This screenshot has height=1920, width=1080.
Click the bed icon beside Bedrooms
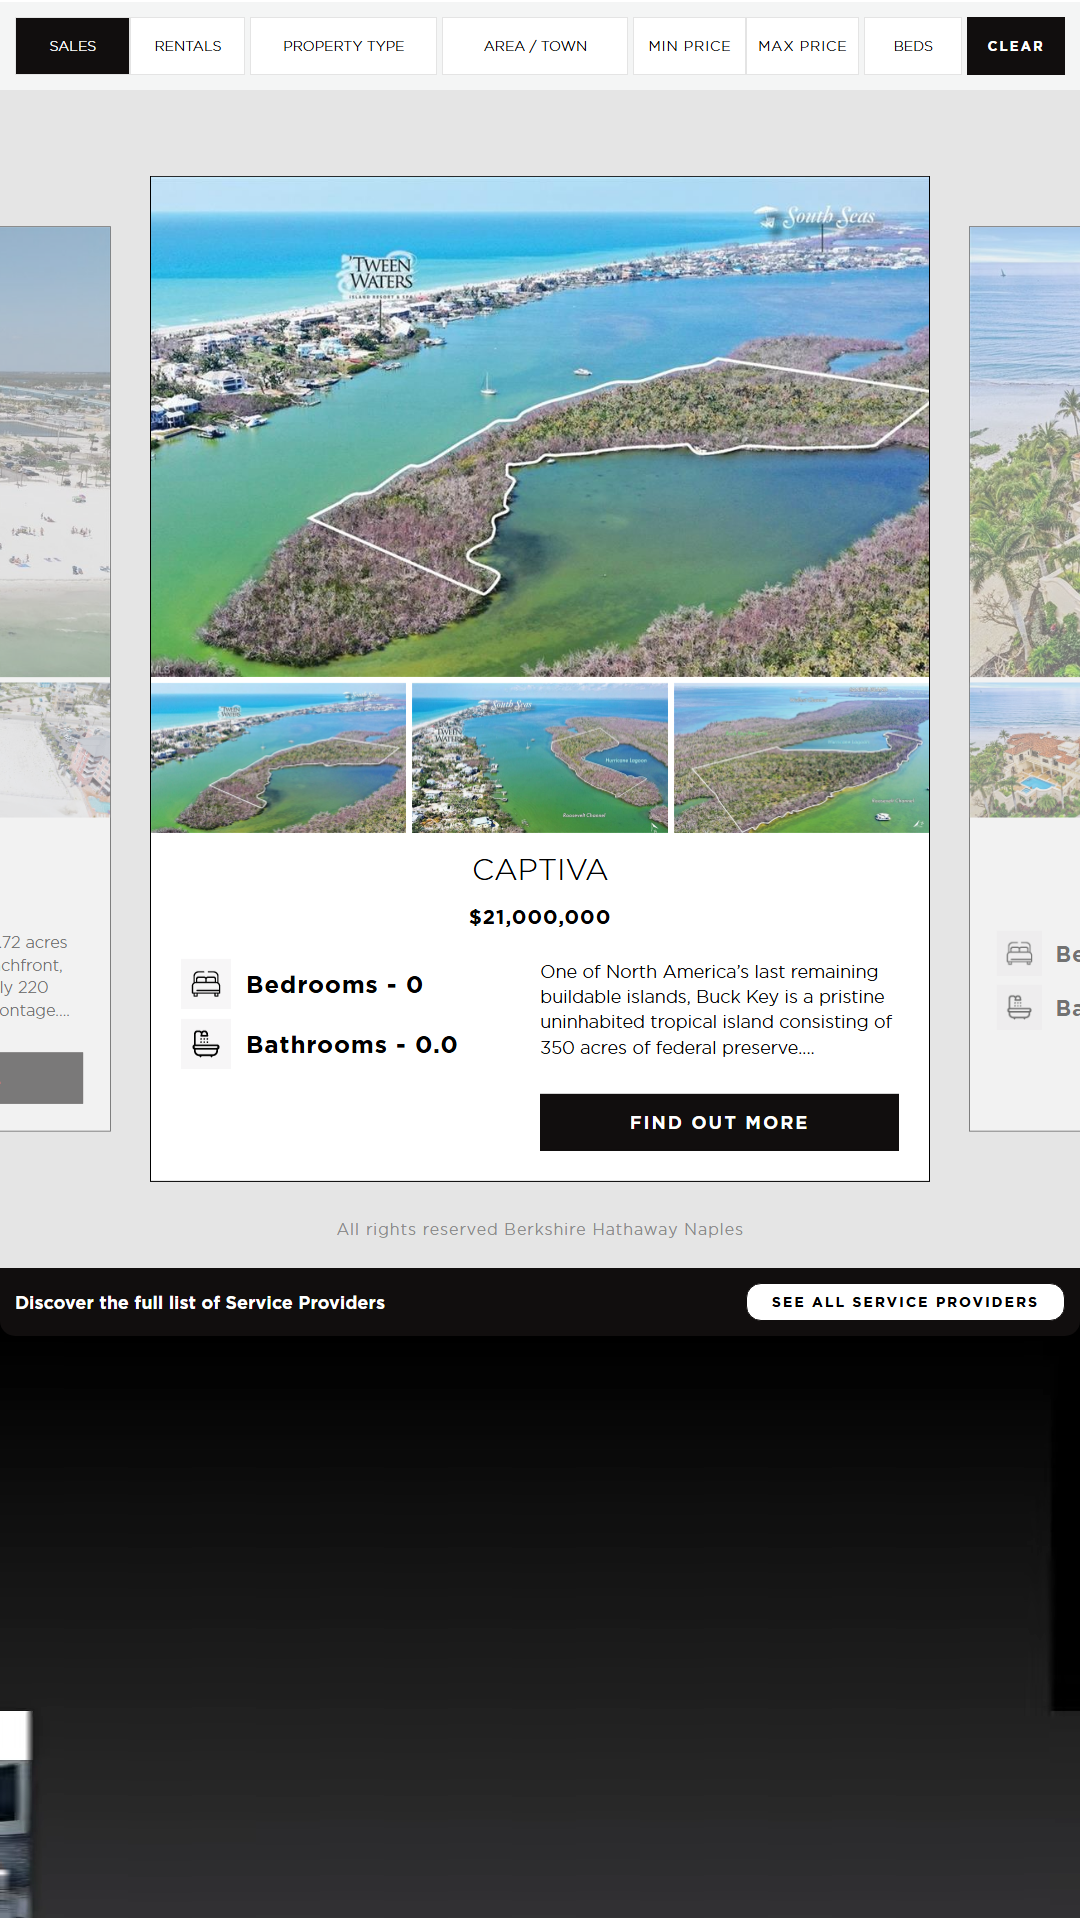tap(206, 984)
